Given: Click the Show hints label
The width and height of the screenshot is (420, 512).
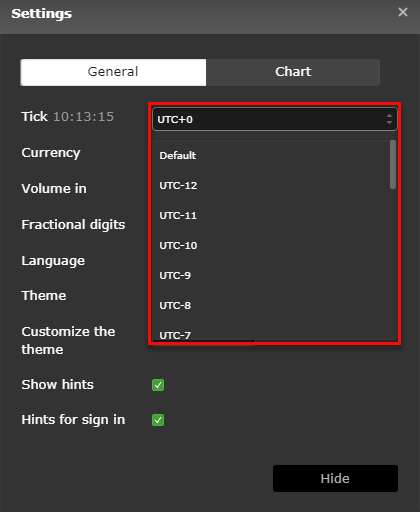Looking at the screenshot, I should (x=57, y=385).
